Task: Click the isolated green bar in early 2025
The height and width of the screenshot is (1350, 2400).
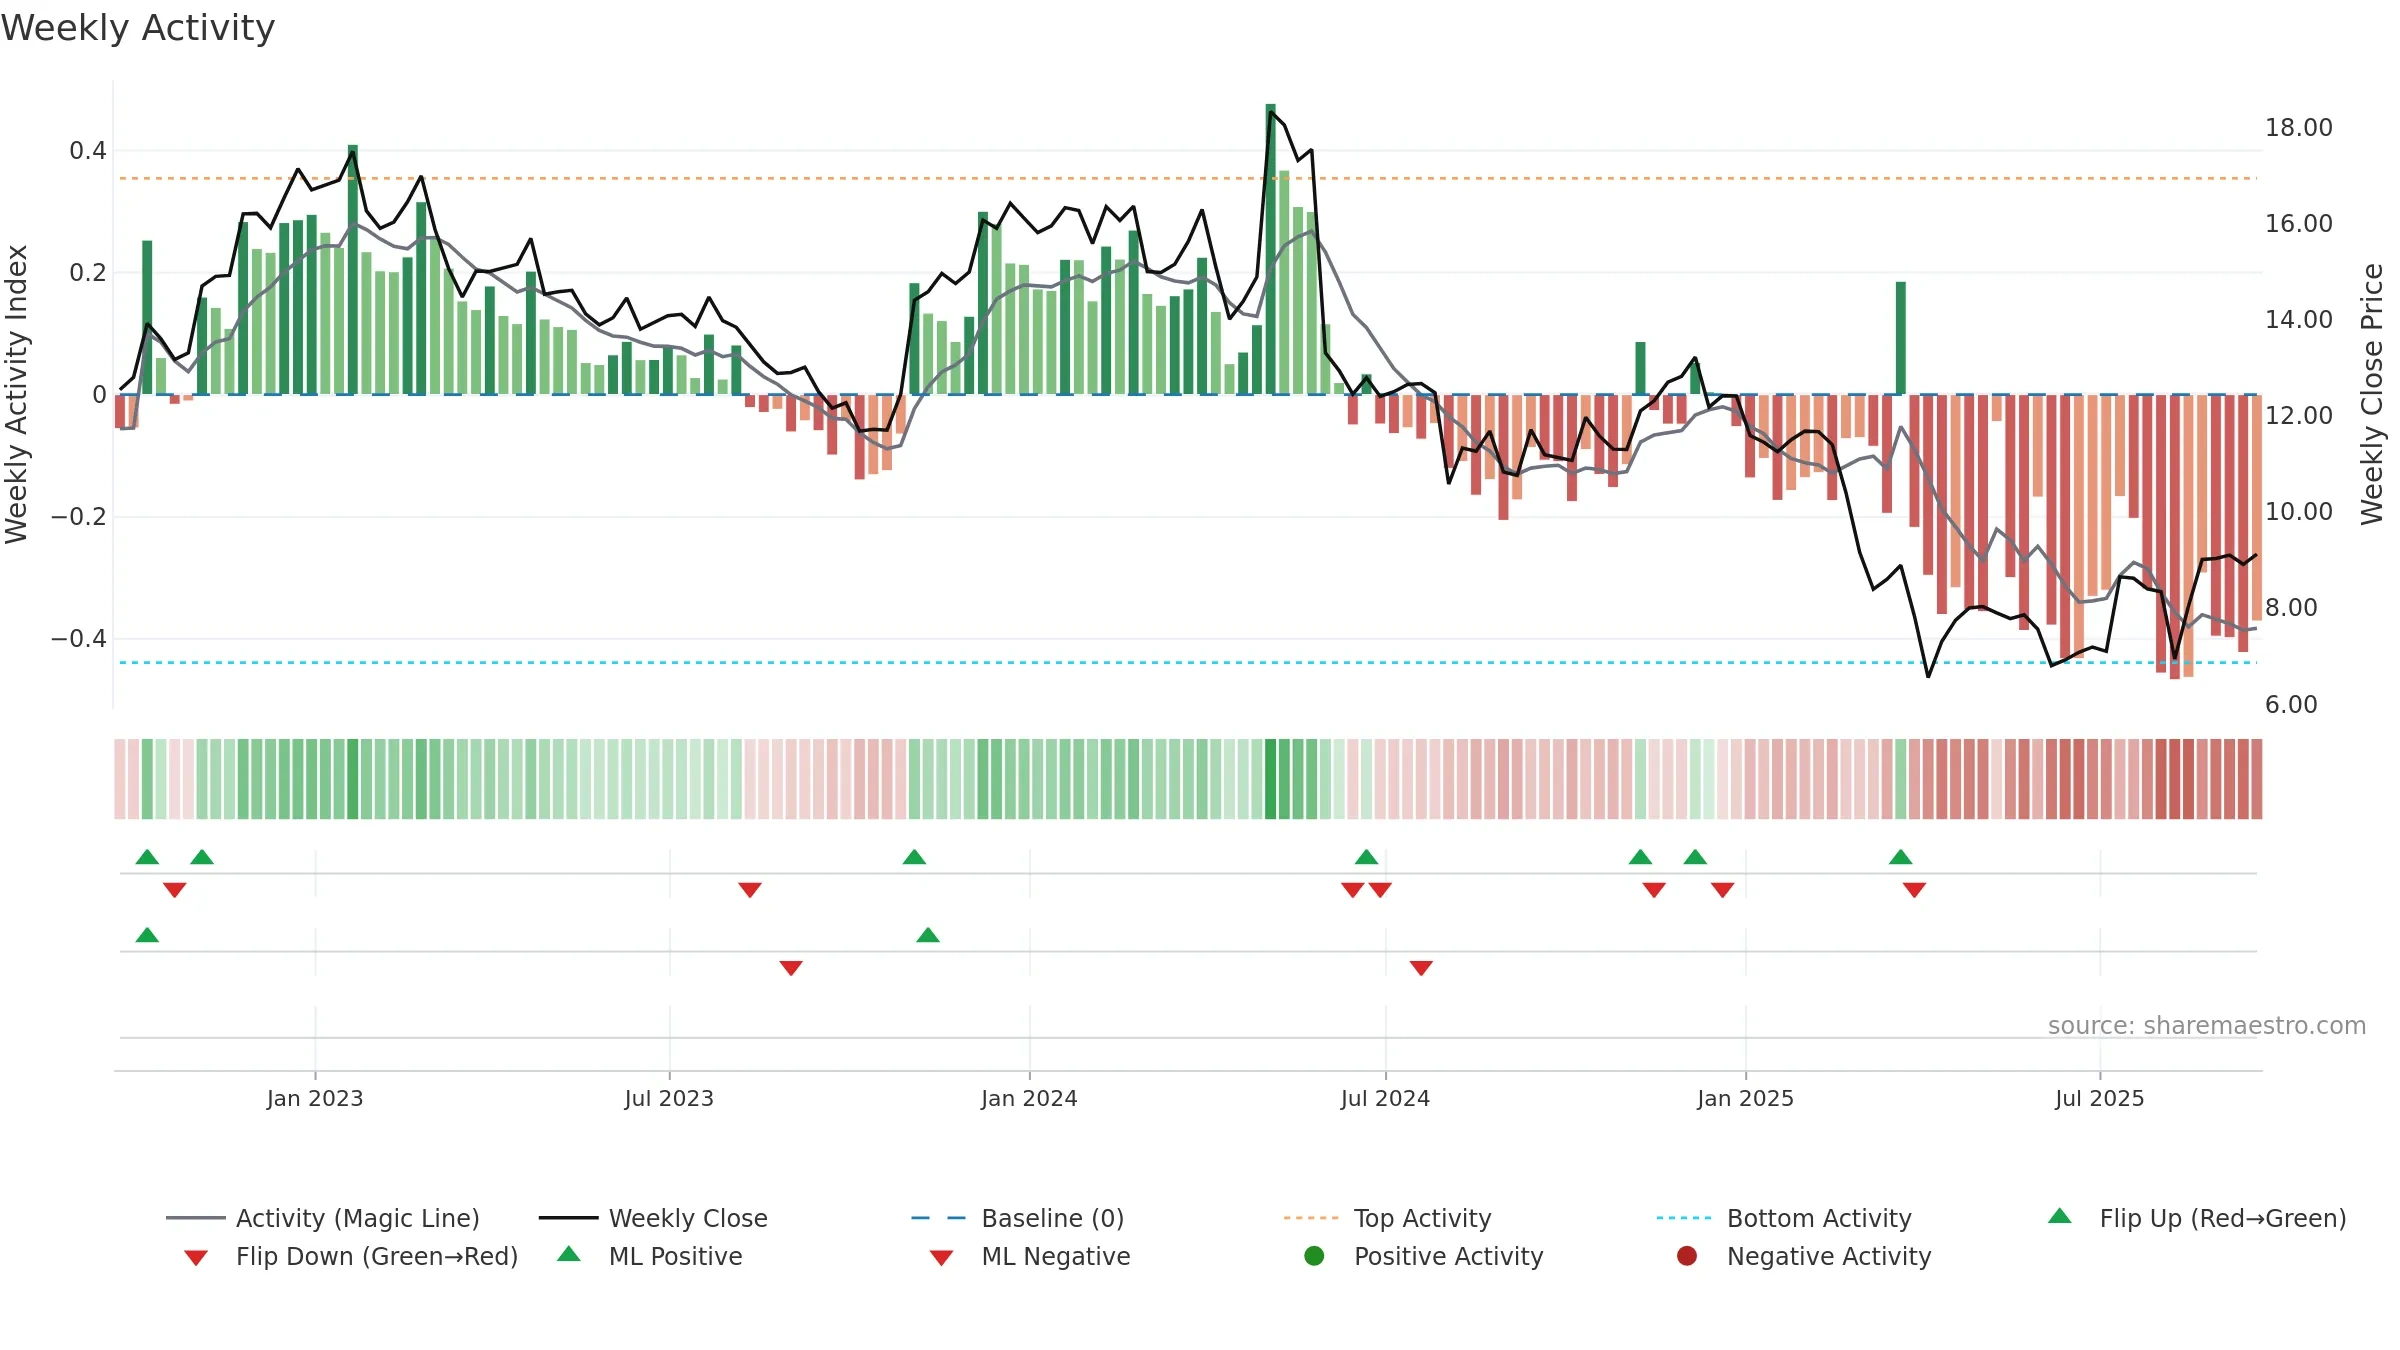Action: click(x=1900, y=338)
